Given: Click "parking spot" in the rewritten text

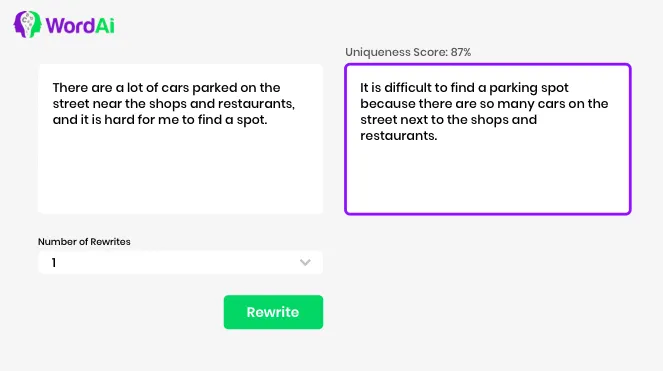Looking at the screenshot, I should [529, 88].
